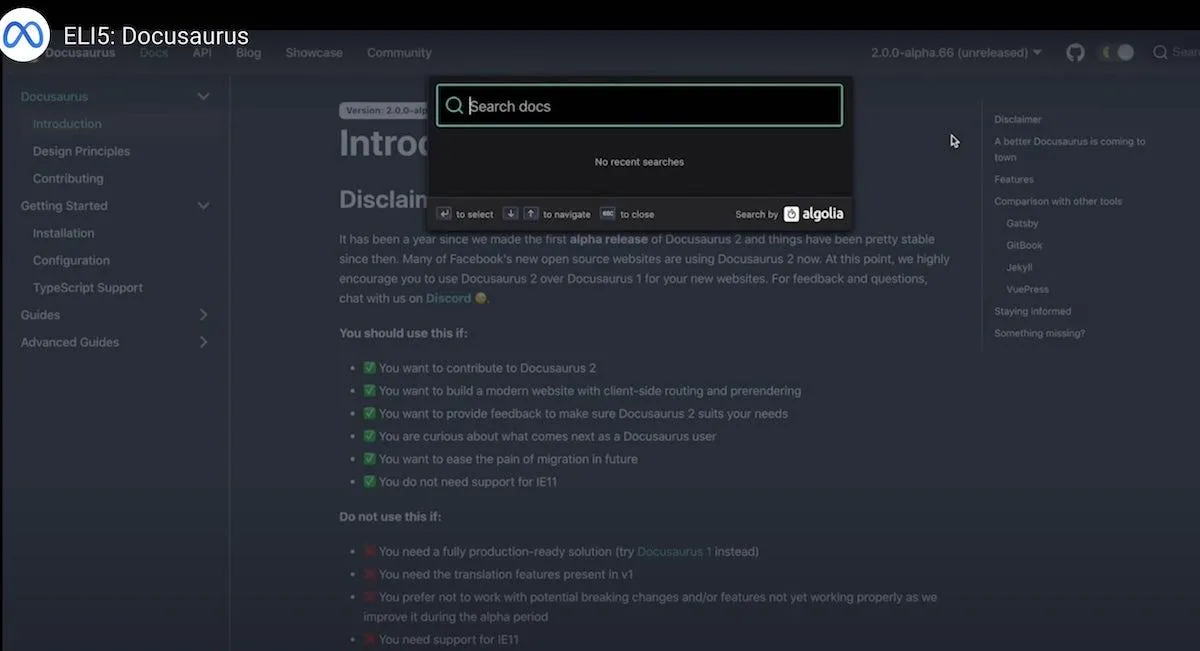The height and width of the screenshot is (651, 1200).
Task: Toggle dark mode switch in navbar
Action: coord(1117,53)
